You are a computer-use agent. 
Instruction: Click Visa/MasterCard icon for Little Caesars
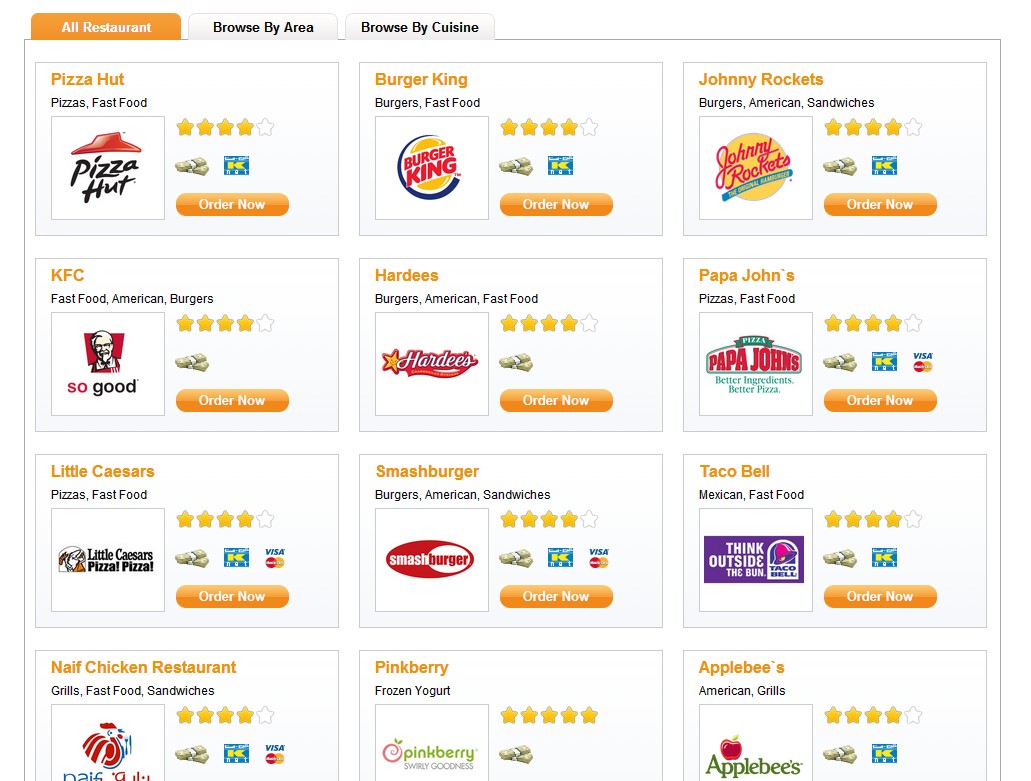click(x=275, y=557)
